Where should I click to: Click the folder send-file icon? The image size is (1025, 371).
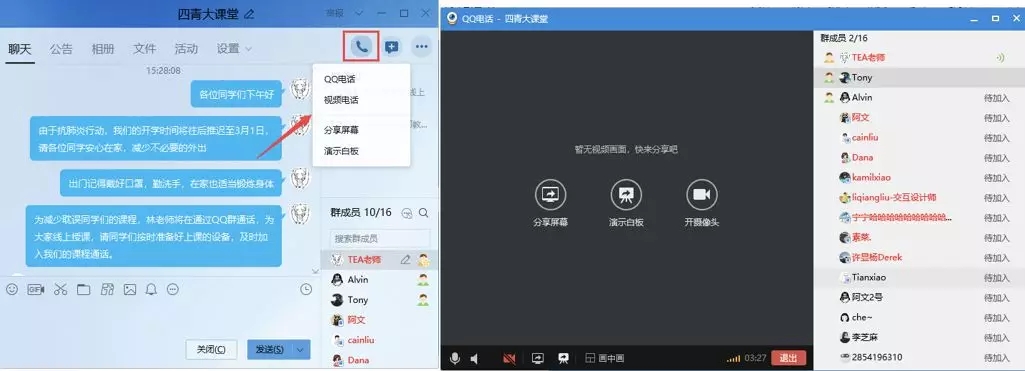[84, 289]
